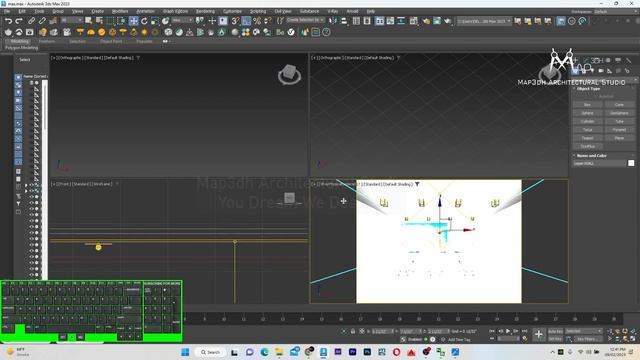
Task: Click the Sphere primitive button
Action: pos(587,113)
